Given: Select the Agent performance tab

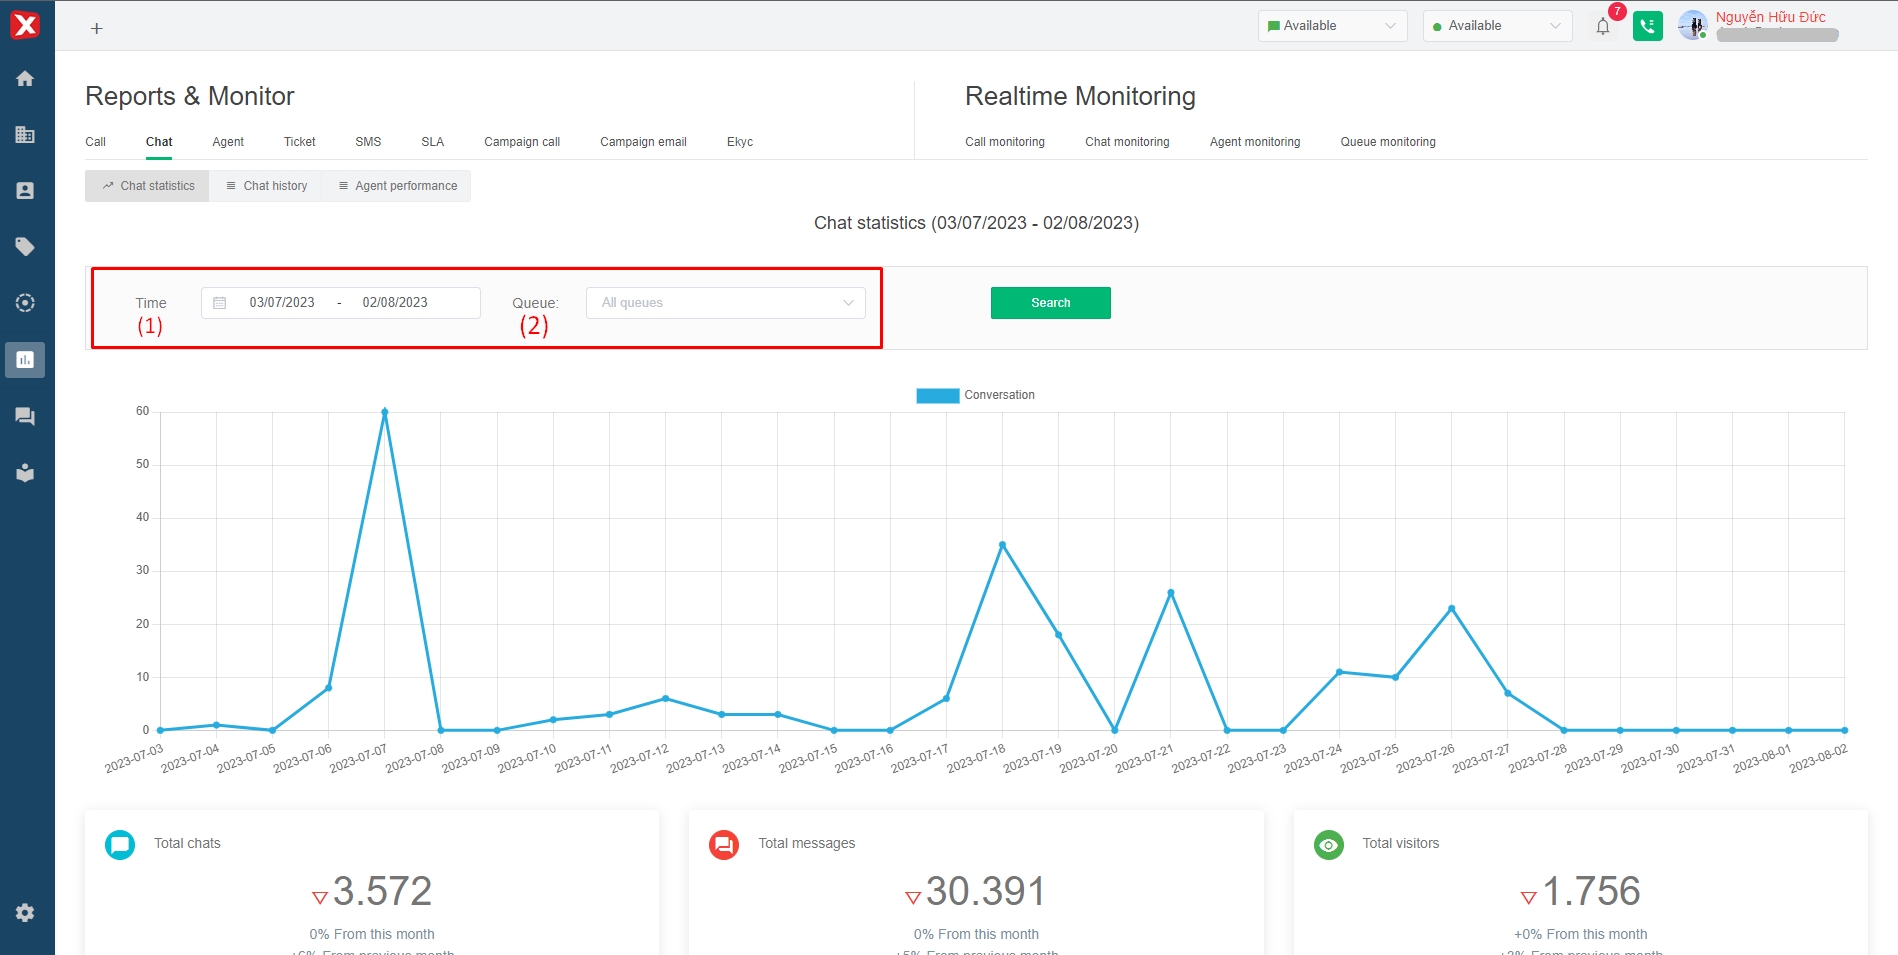Looking at the screenshot, I should [397, 186].
